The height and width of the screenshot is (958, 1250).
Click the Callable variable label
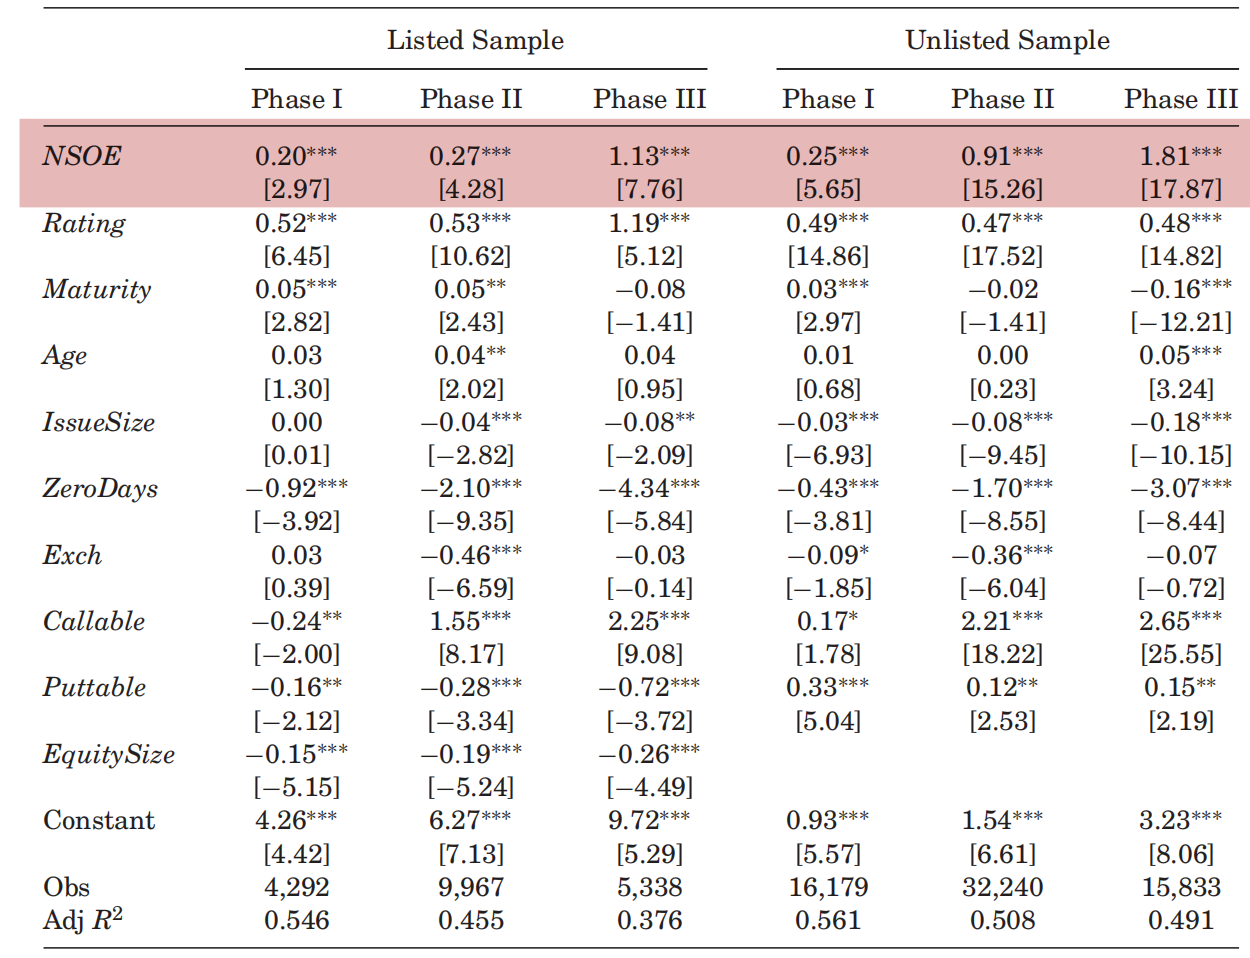(x=94, y=622)
